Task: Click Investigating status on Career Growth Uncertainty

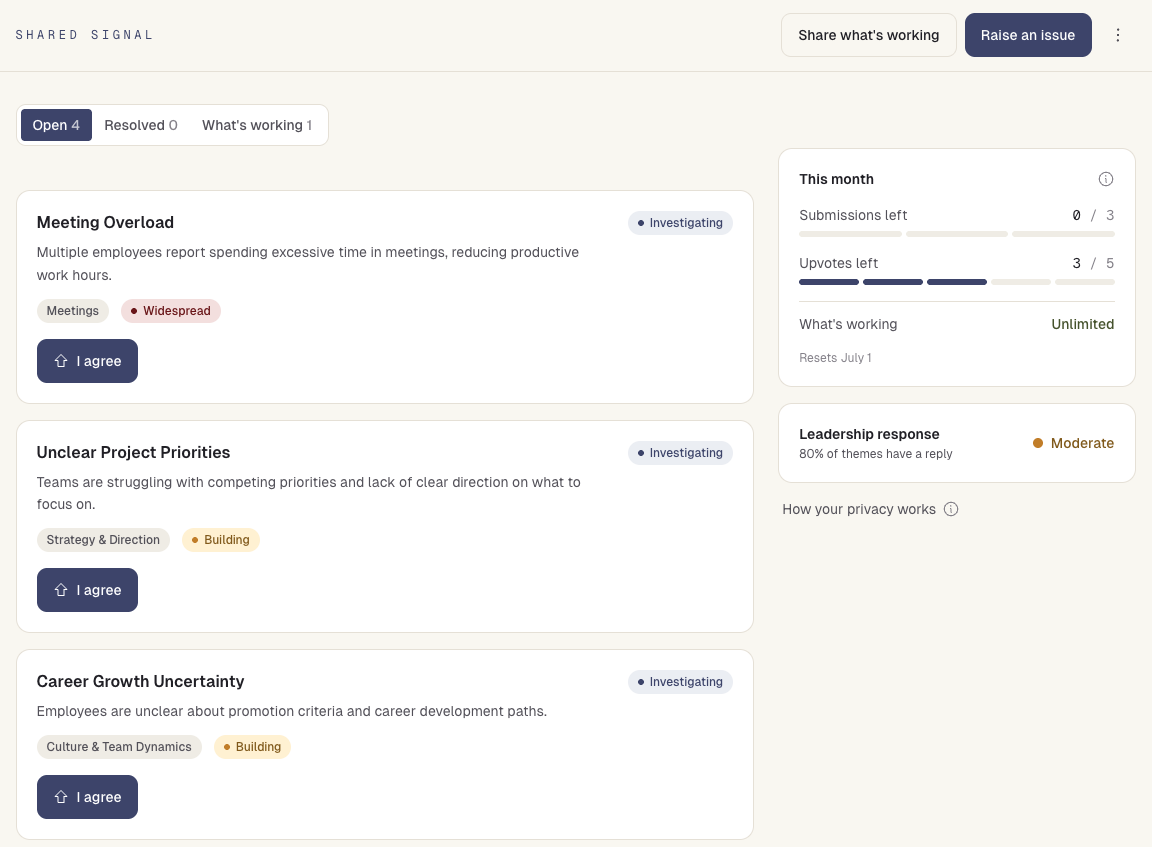Action: click(680, 682)
